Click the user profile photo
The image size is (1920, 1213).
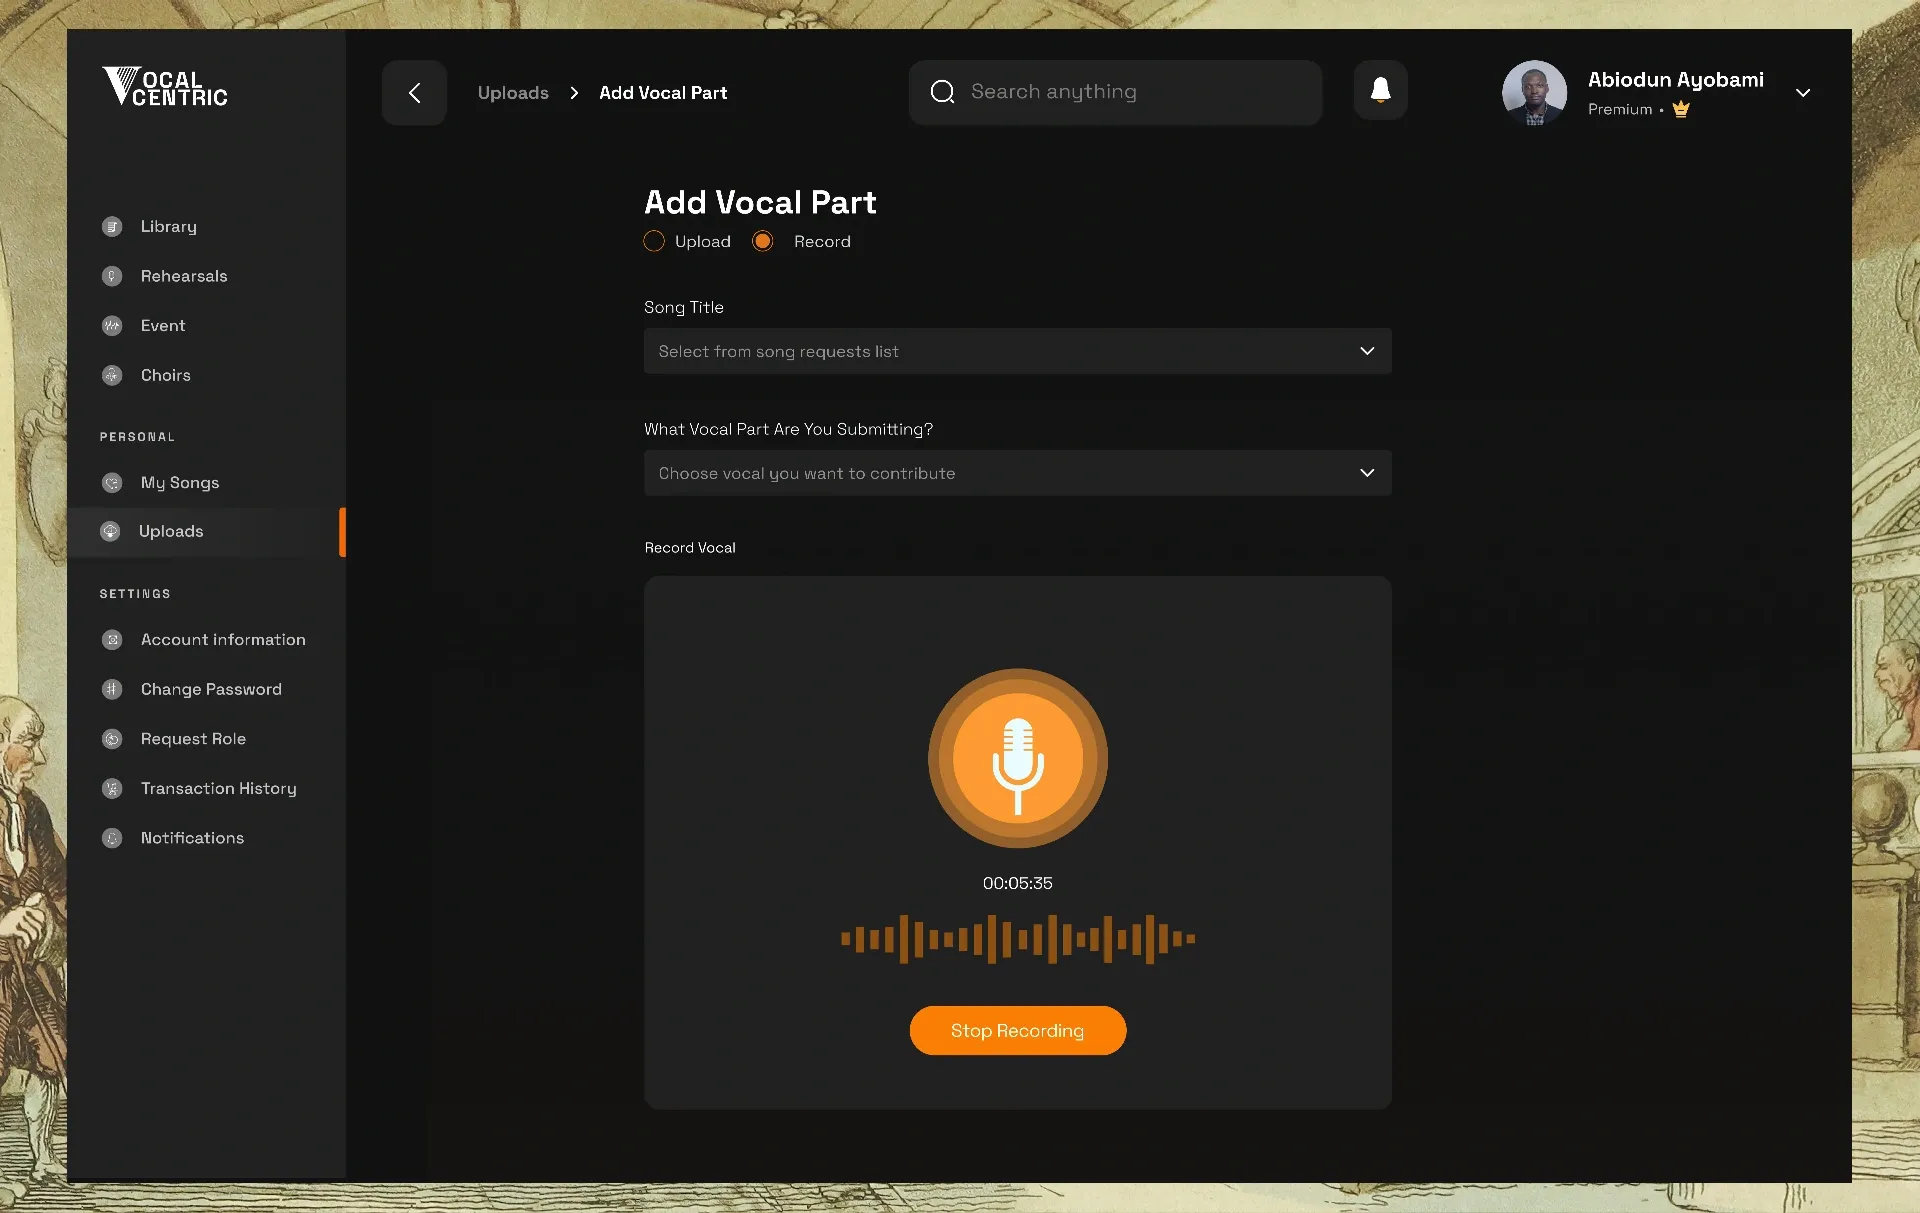click(1534, 93)
